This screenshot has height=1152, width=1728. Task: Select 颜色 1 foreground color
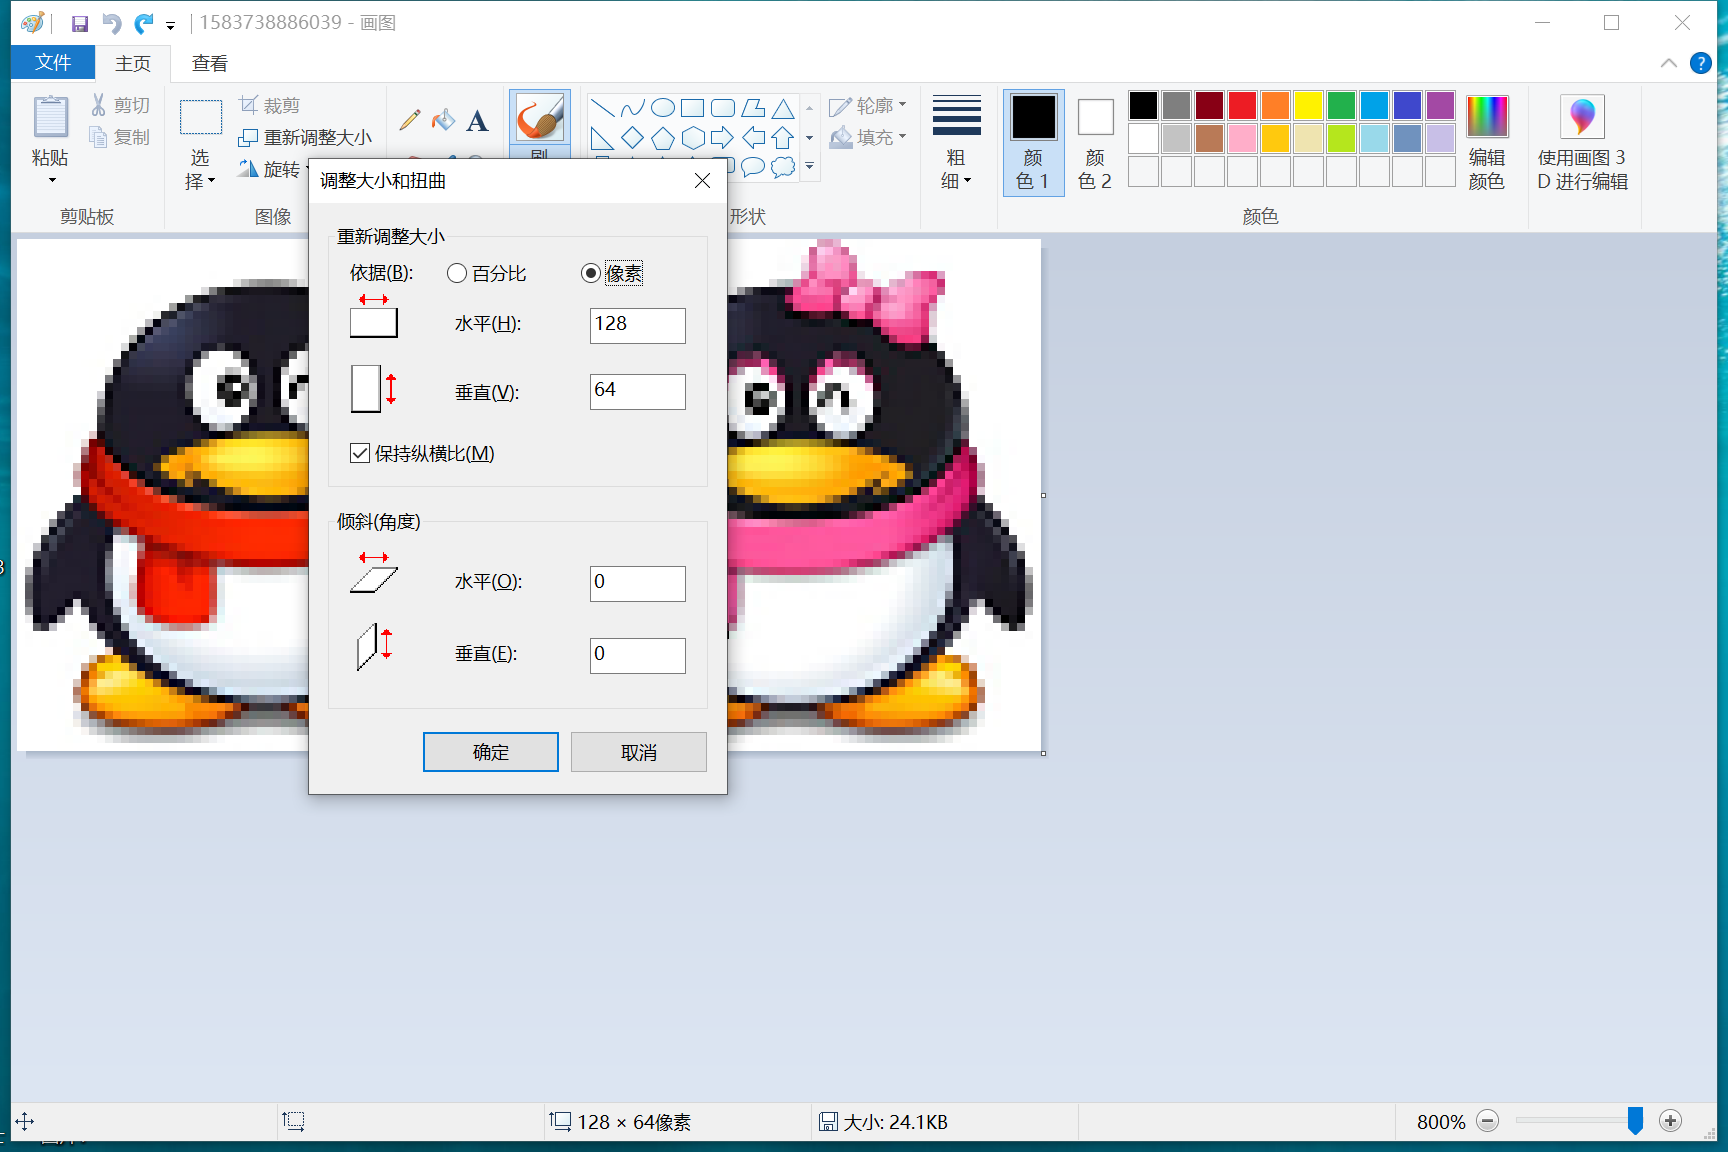click(1033, 142)
